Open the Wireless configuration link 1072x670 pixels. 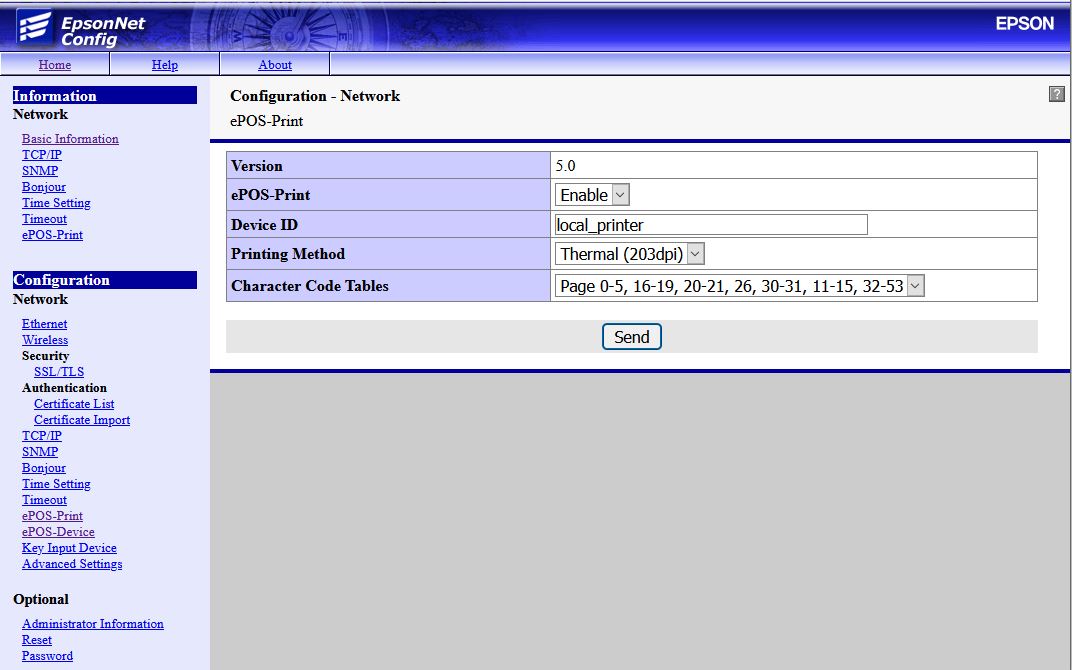click(x=45, y=340)
